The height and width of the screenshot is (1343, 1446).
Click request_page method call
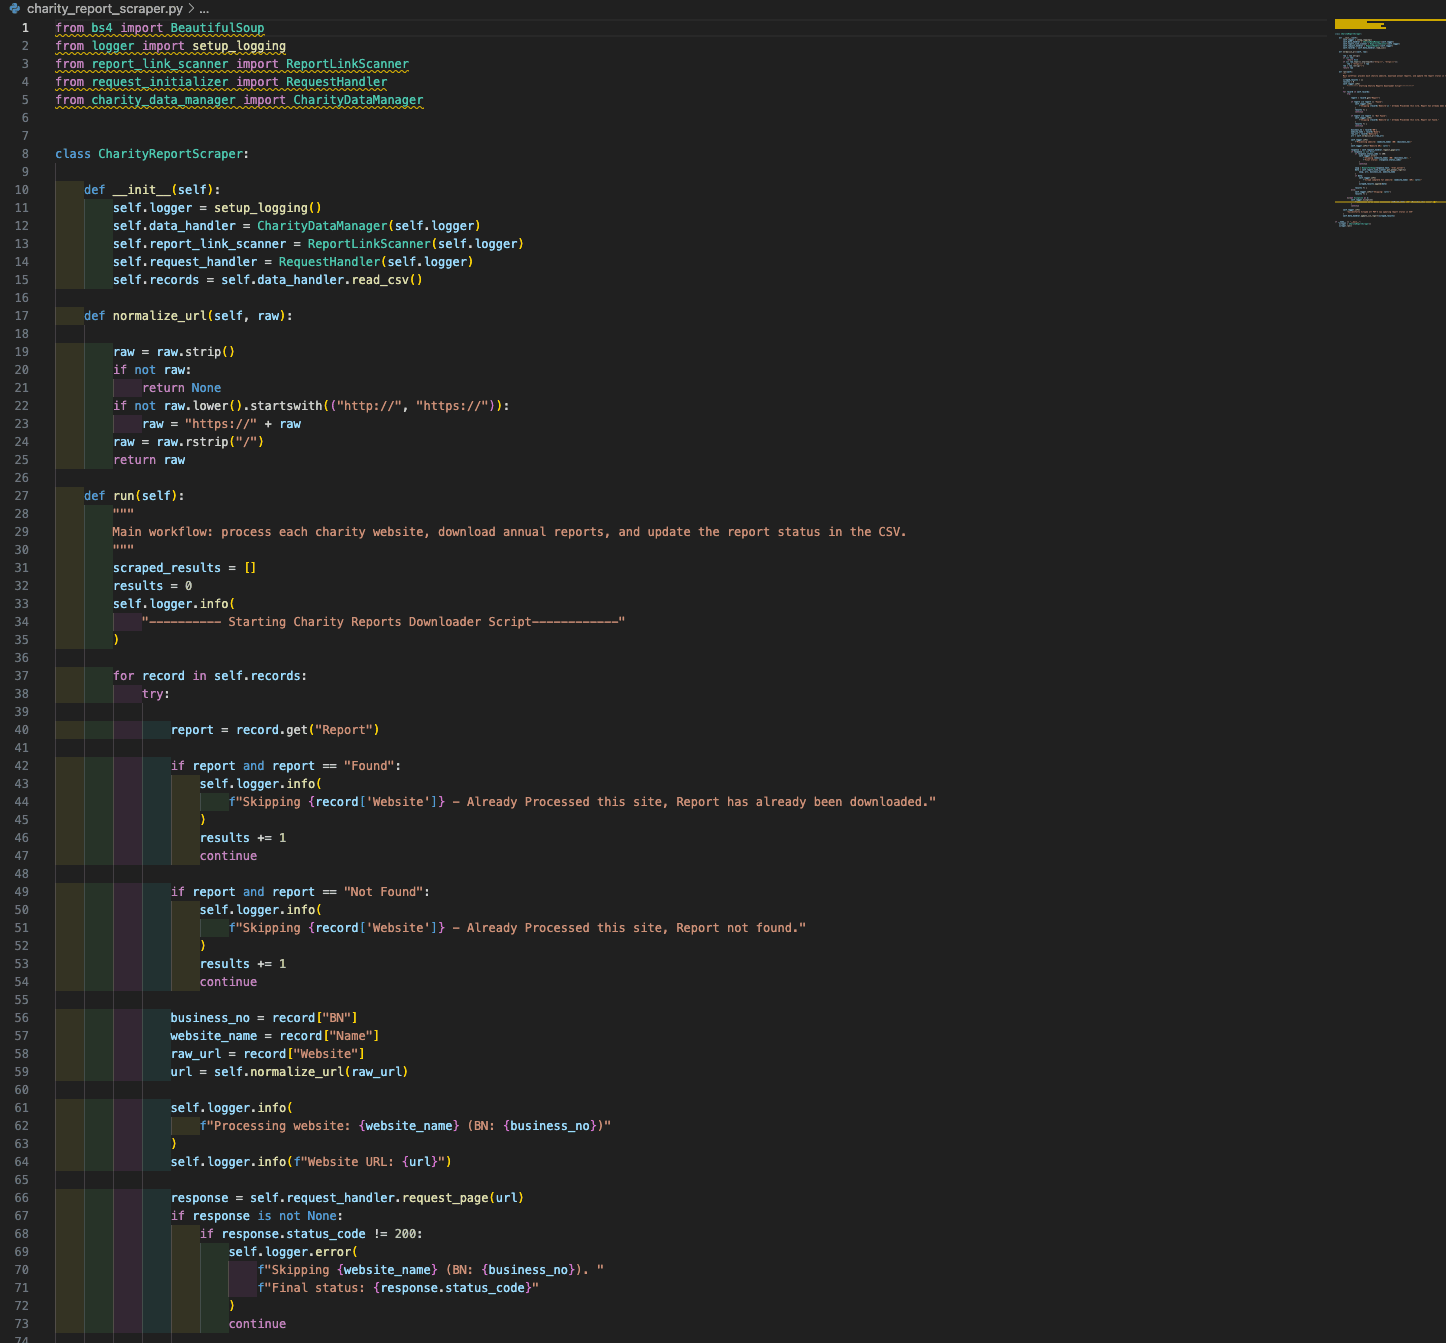445,1198
